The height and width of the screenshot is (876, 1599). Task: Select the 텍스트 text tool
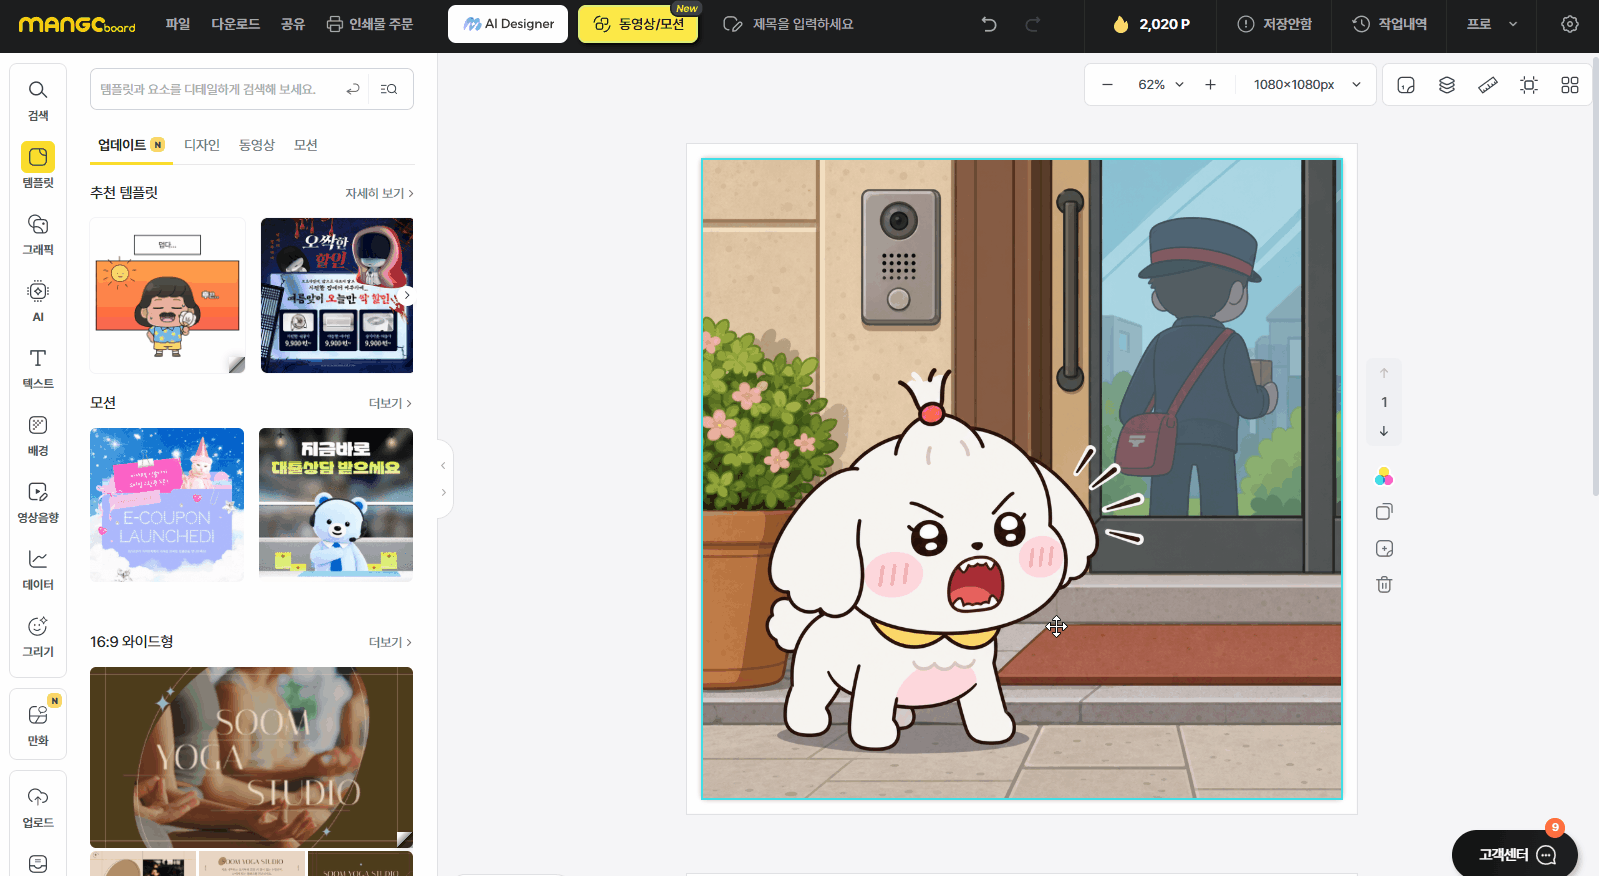click(38, 368)
